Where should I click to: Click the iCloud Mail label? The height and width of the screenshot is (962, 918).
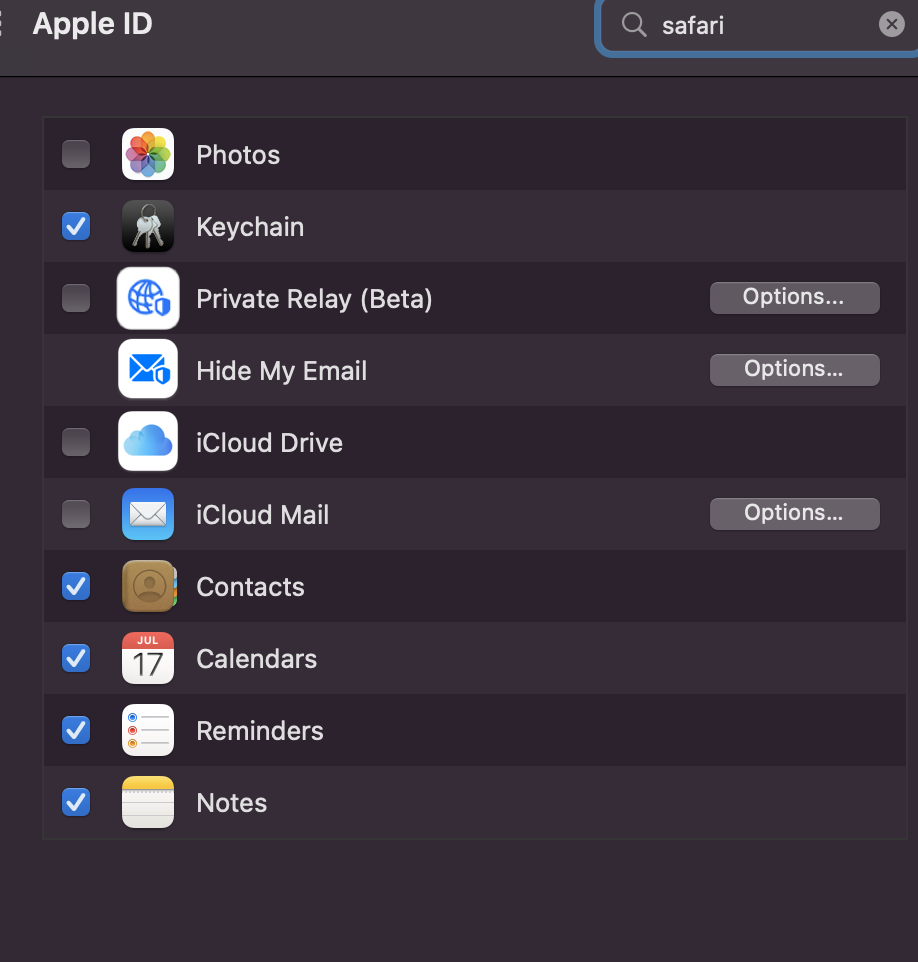(263, 515)
